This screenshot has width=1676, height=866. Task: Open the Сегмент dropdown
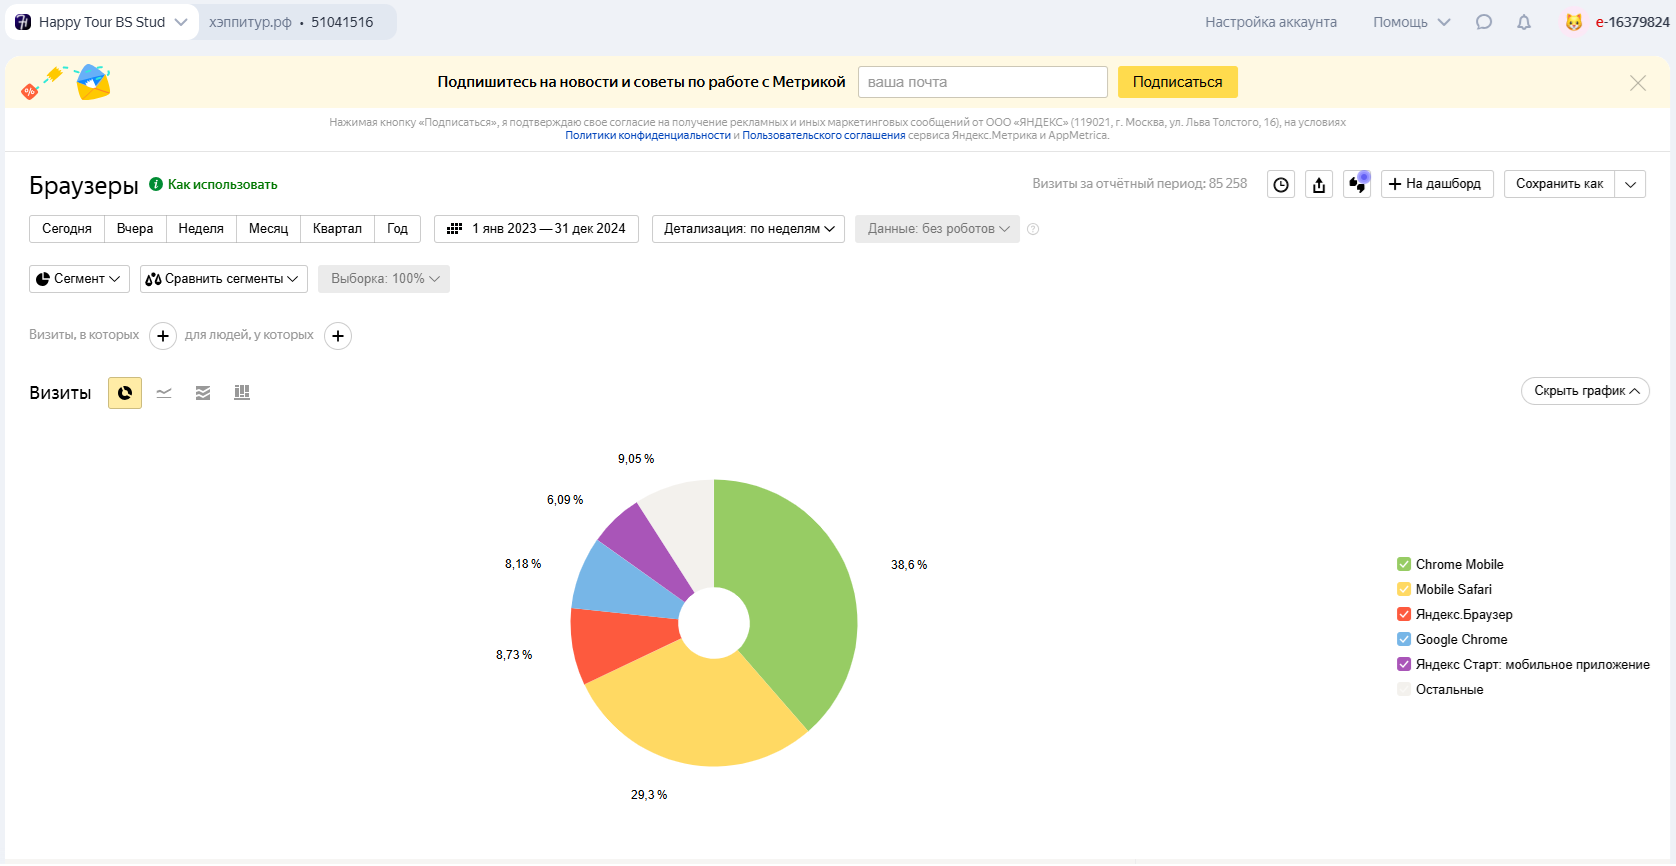coord(79,279)
